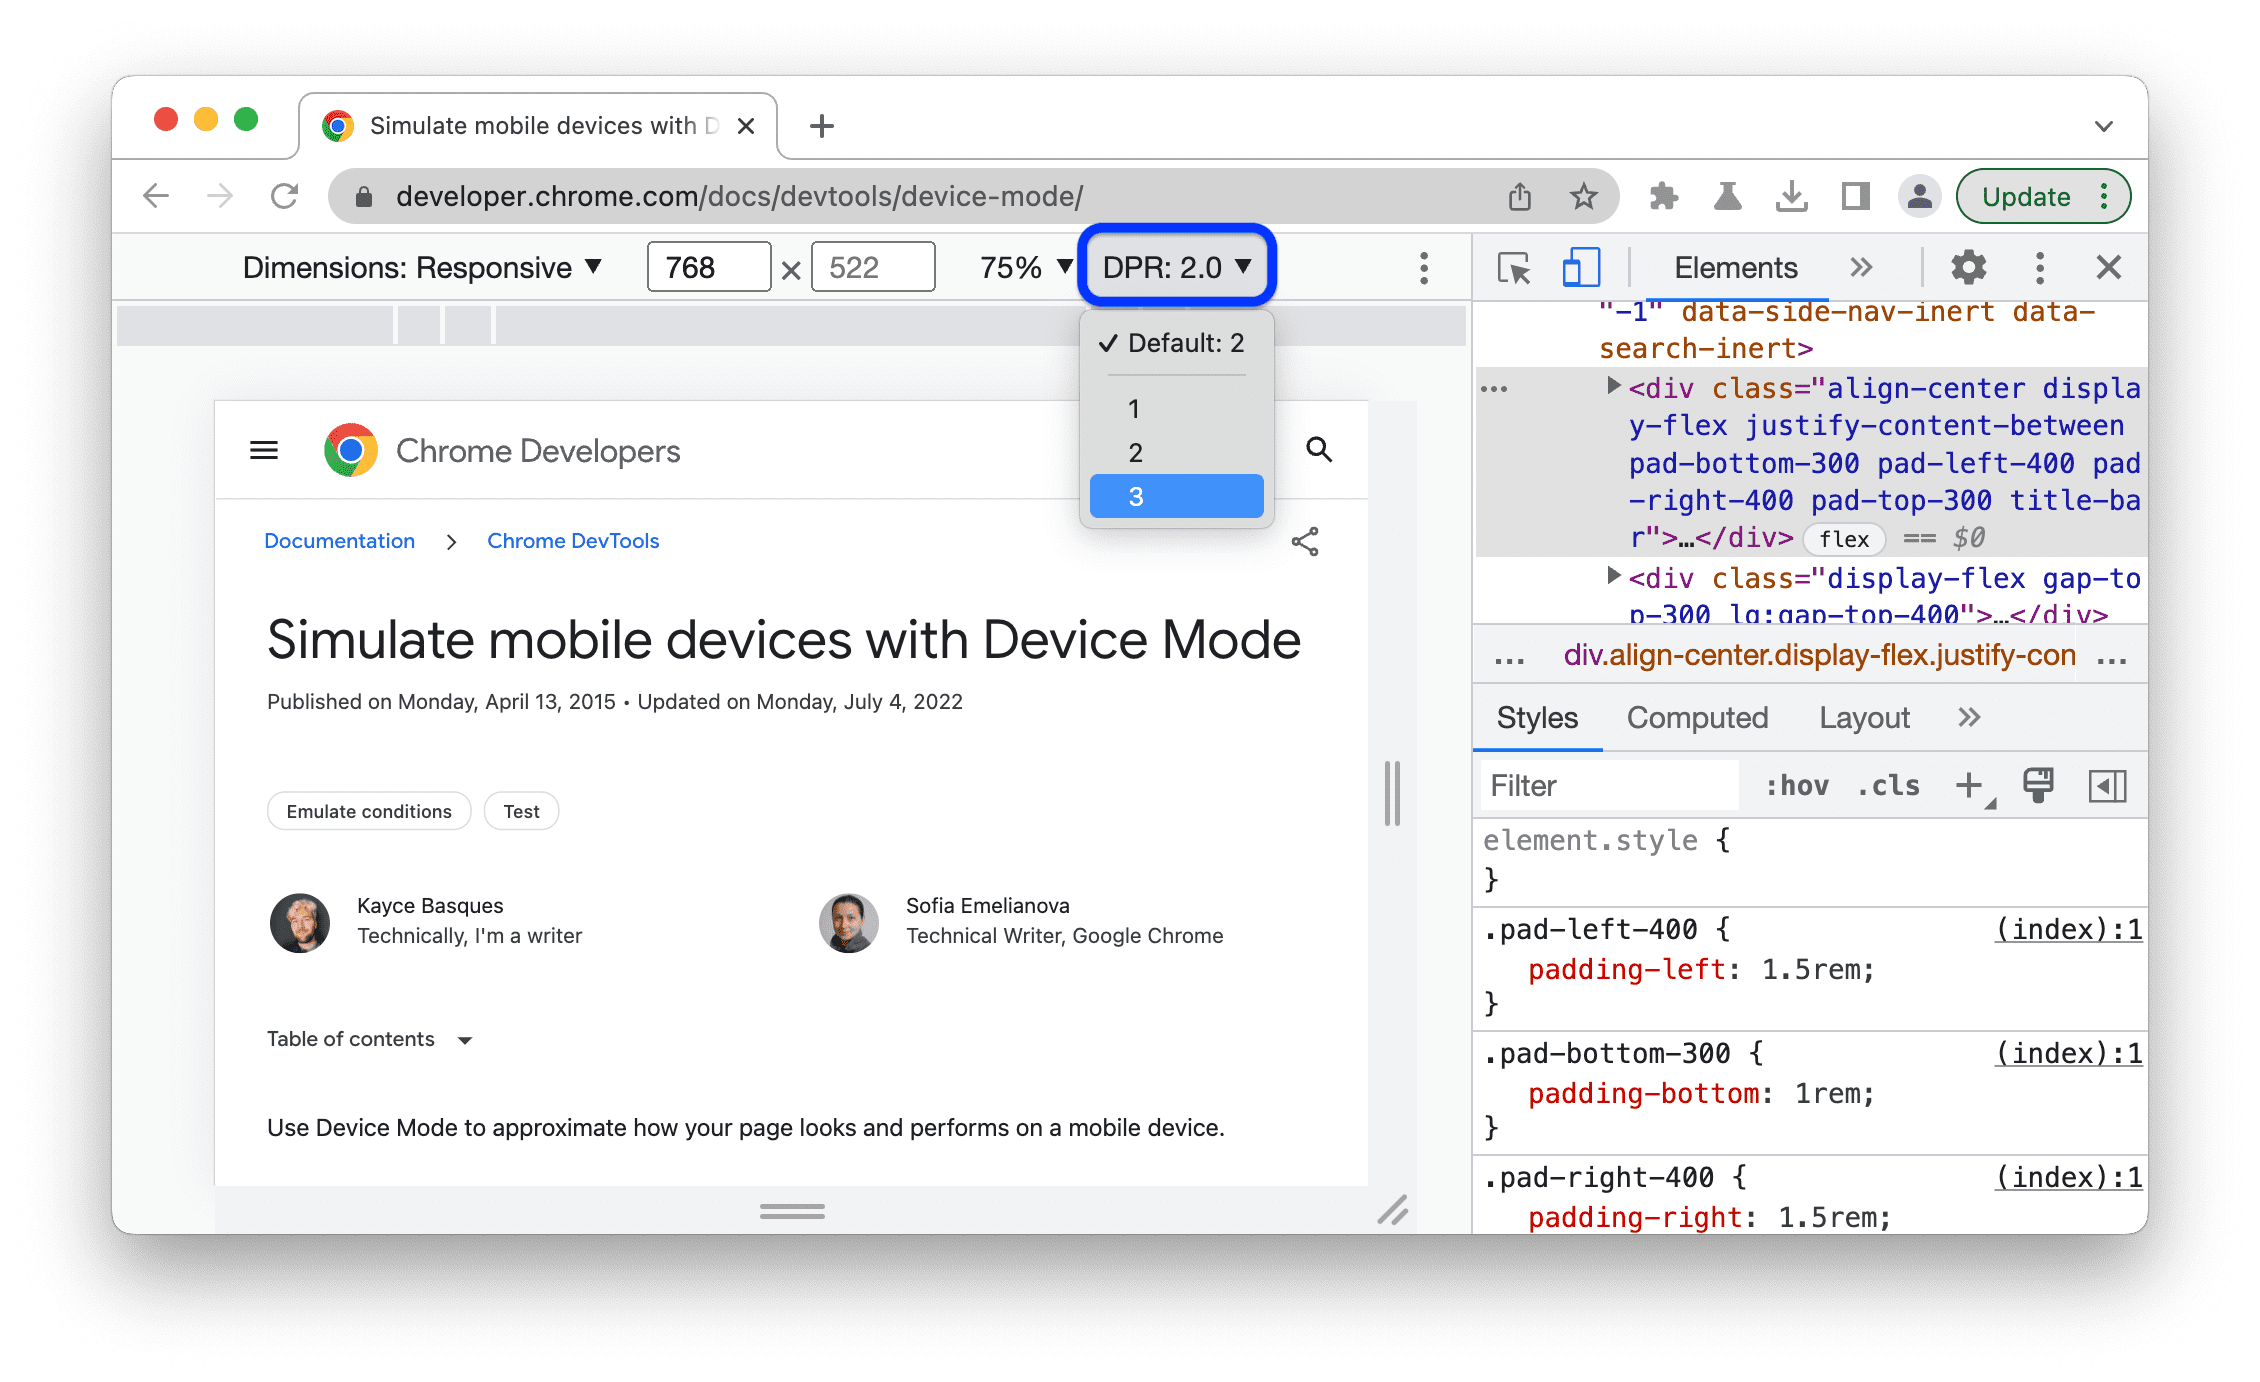Viewport: 2260px width, 1382px height.
Task: Click the Documentation breadcrumb link
Action: point(337,541)
